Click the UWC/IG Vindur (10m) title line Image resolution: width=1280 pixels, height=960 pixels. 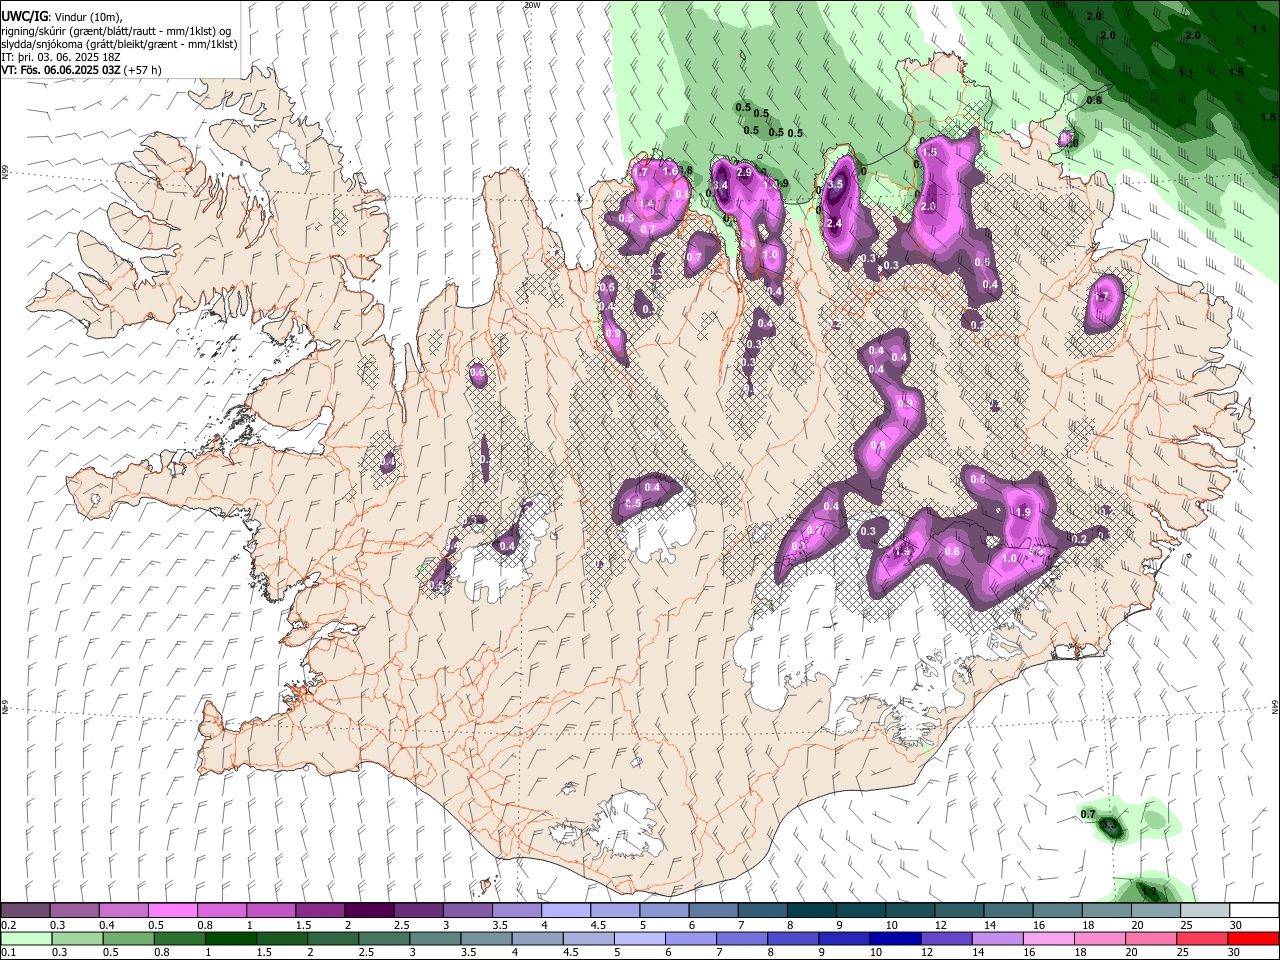(x=61, y=17)
